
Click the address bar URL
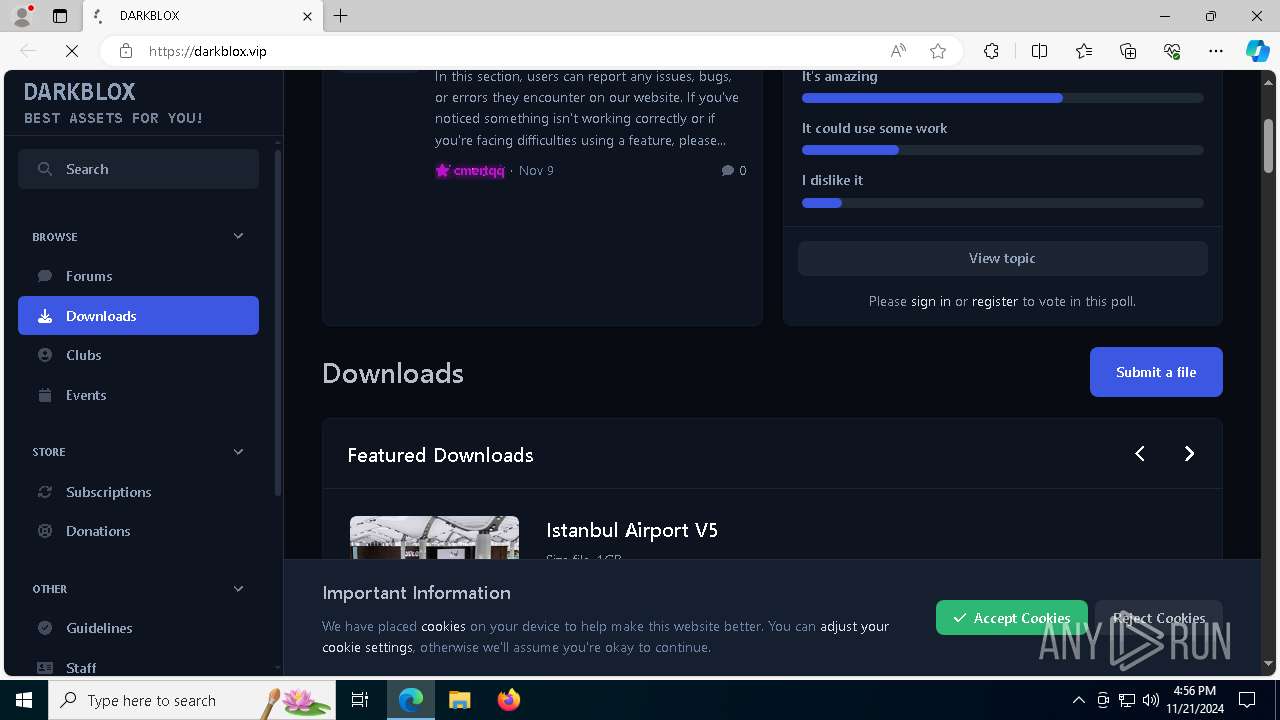207,51
